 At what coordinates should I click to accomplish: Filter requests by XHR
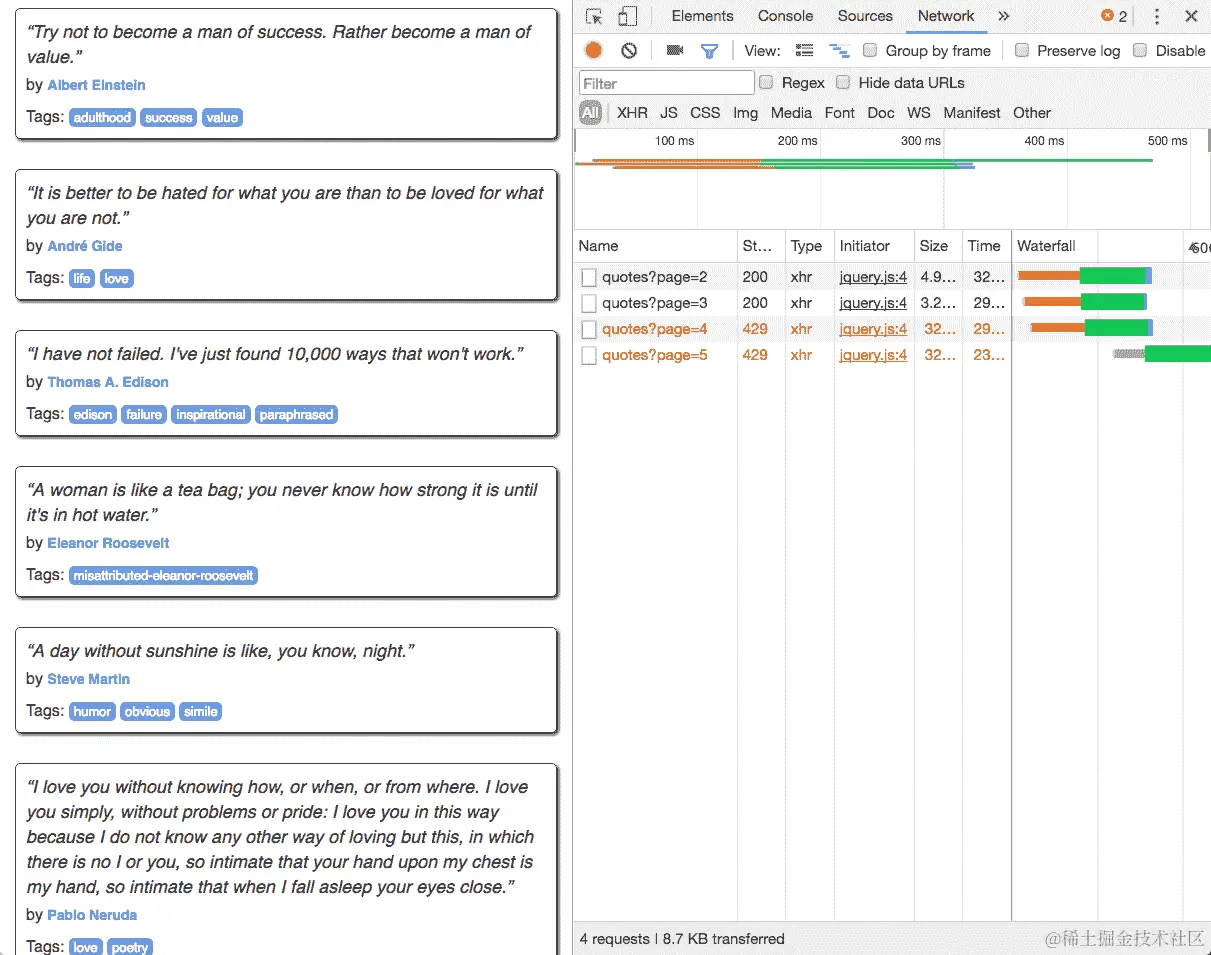coord(632,113)
